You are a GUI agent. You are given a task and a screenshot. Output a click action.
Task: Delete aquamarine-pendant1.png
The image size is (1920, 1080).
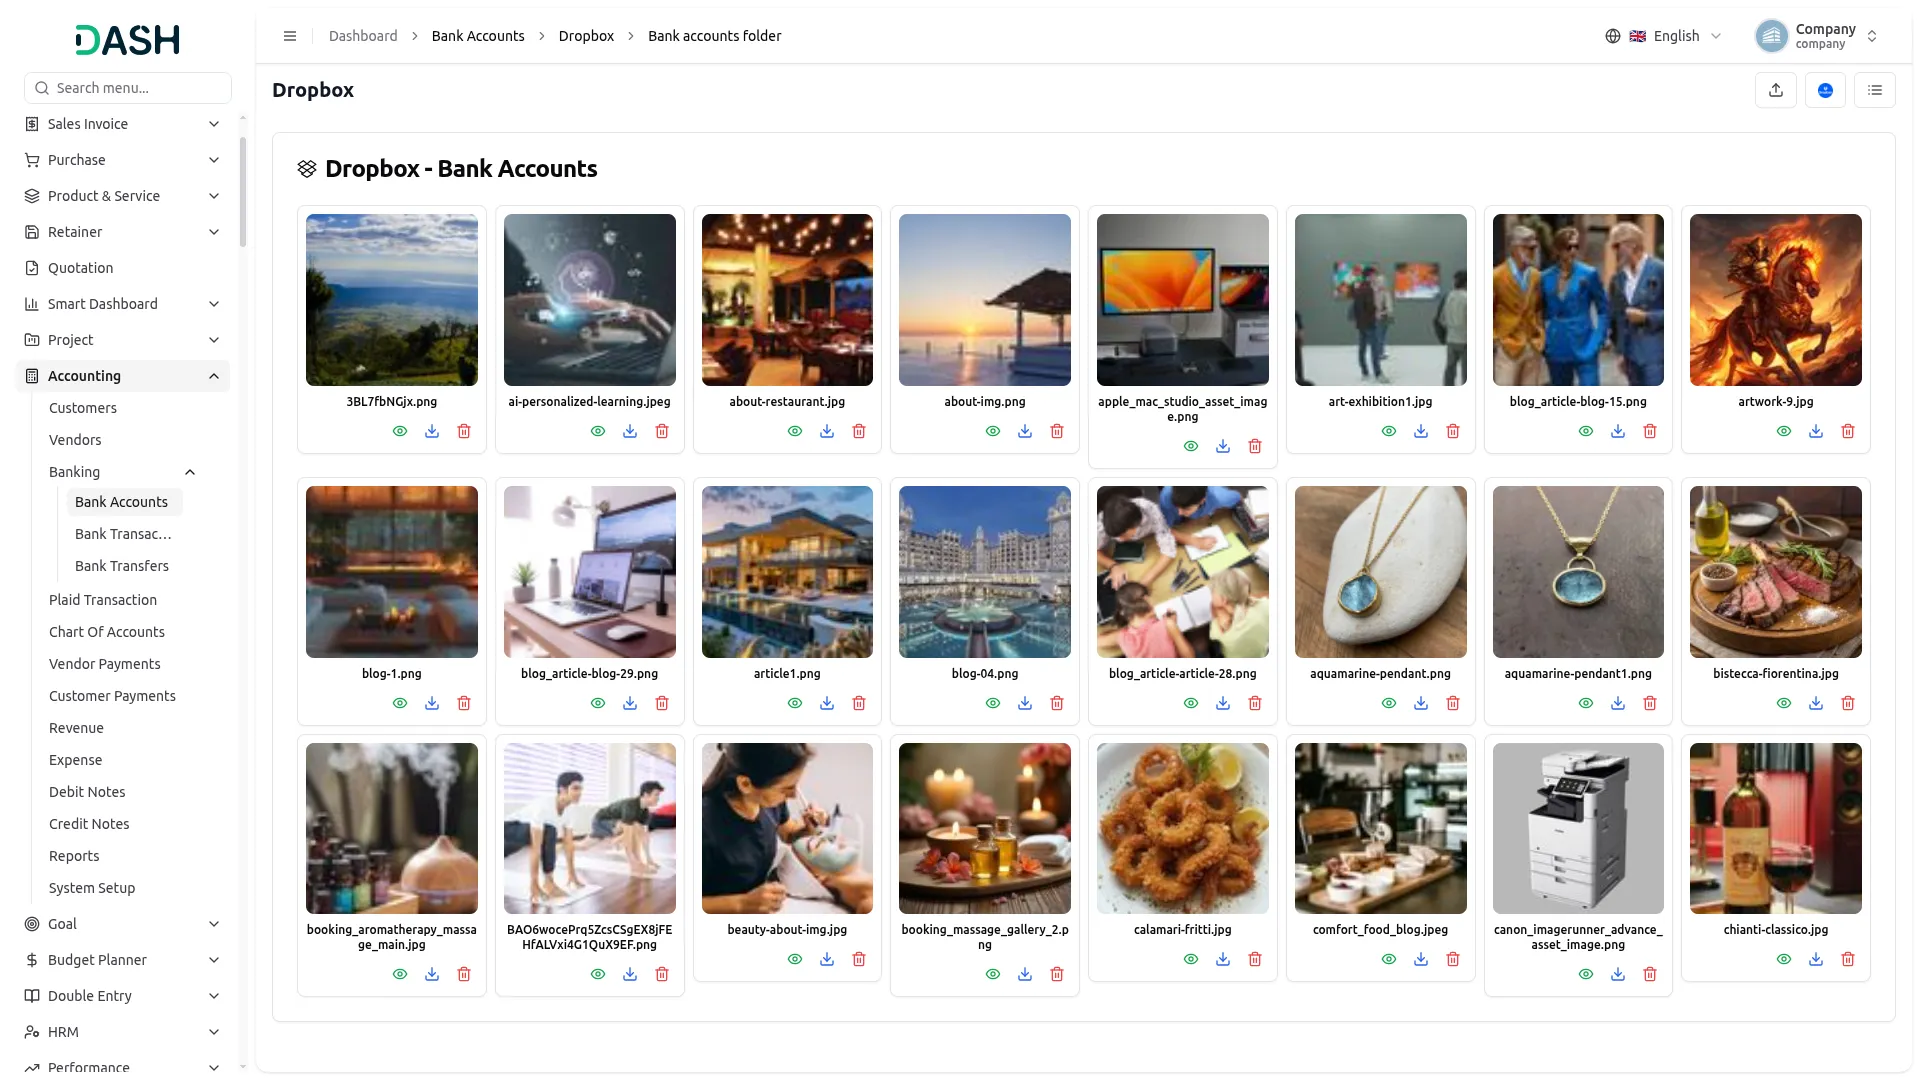coord(1650,703)
